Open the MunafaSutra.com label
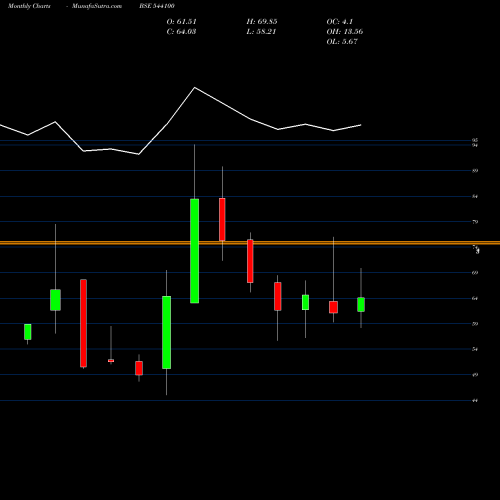The width and height of the screenshot is (500, 500). point(97,6)
